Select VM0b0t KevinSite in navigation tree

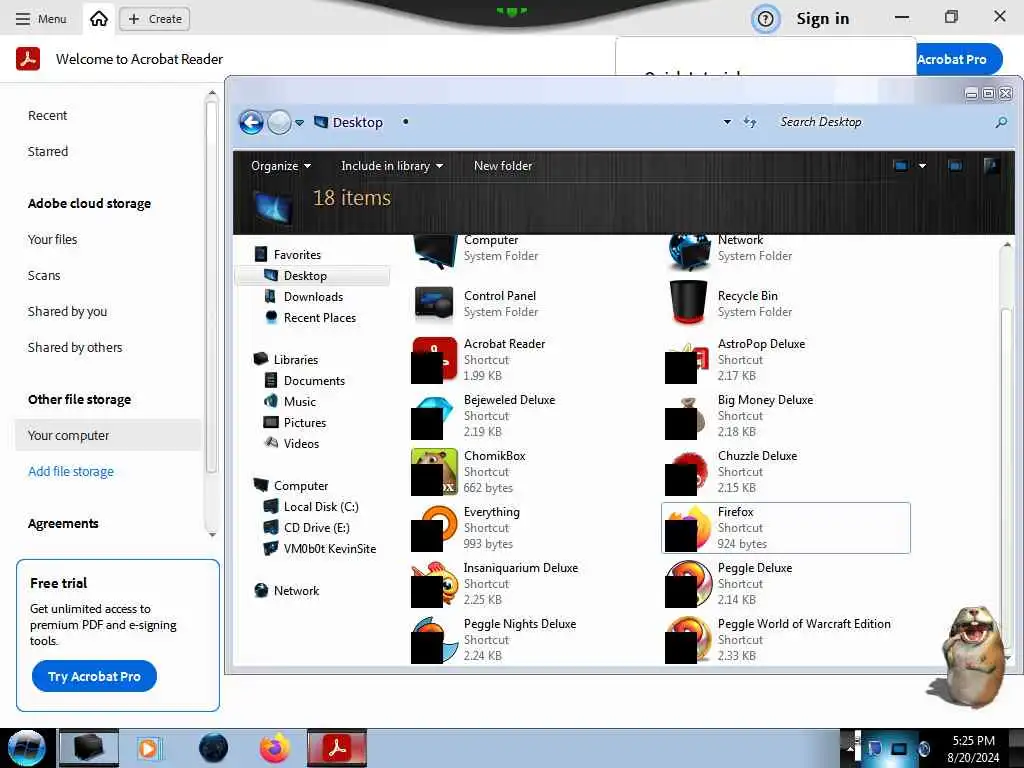tap(329, 549)
